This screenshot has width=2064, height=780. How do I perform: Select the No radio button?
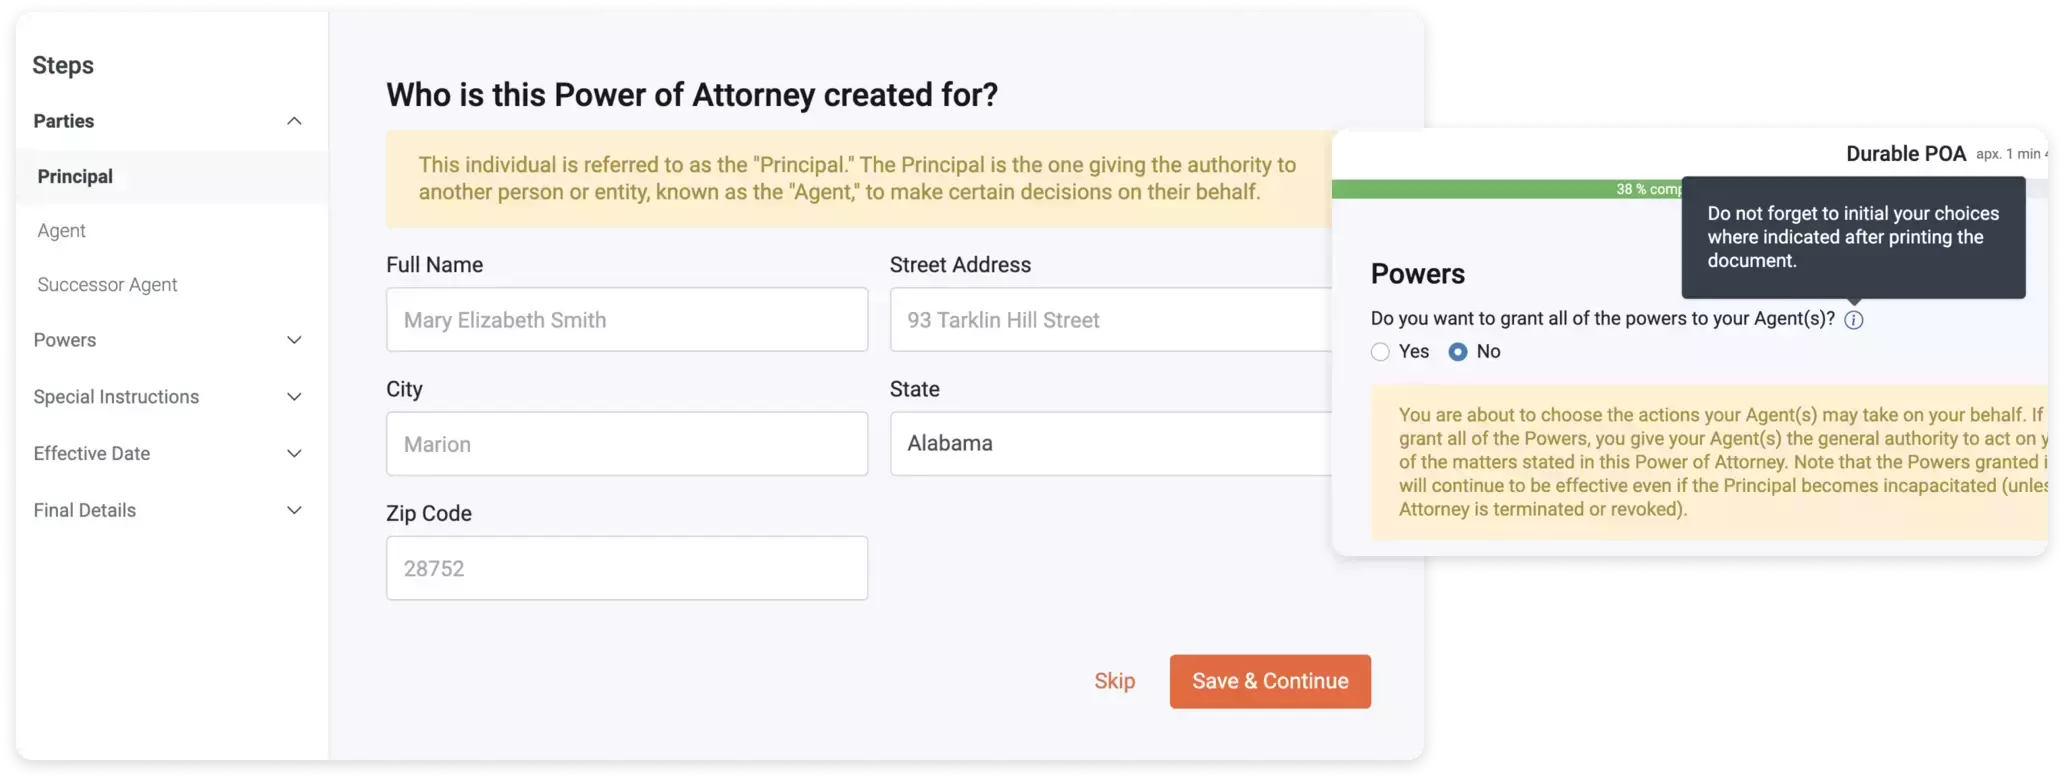[1458, 352]
